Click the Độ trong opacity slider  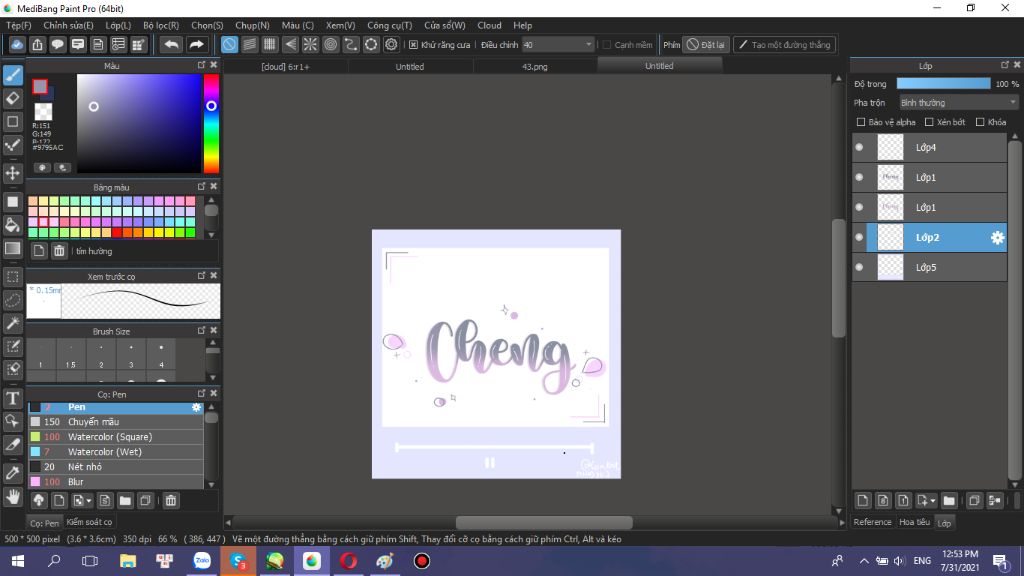(x=943, y=84)
